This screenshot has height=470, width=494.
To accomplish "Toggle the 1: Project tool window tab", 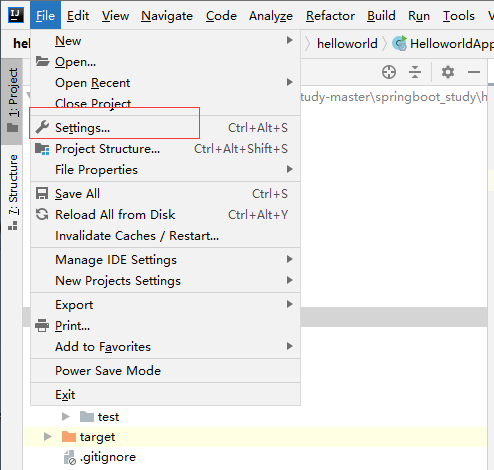I will [12, 101].
